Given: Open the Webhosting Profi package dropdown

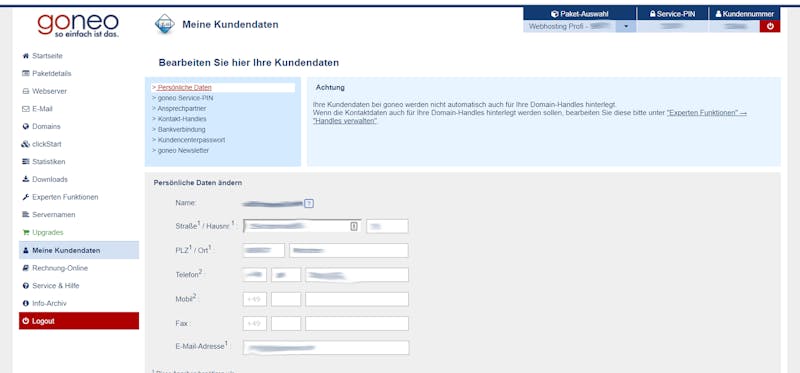Looking at the screenshot, I should click(626, 26).
